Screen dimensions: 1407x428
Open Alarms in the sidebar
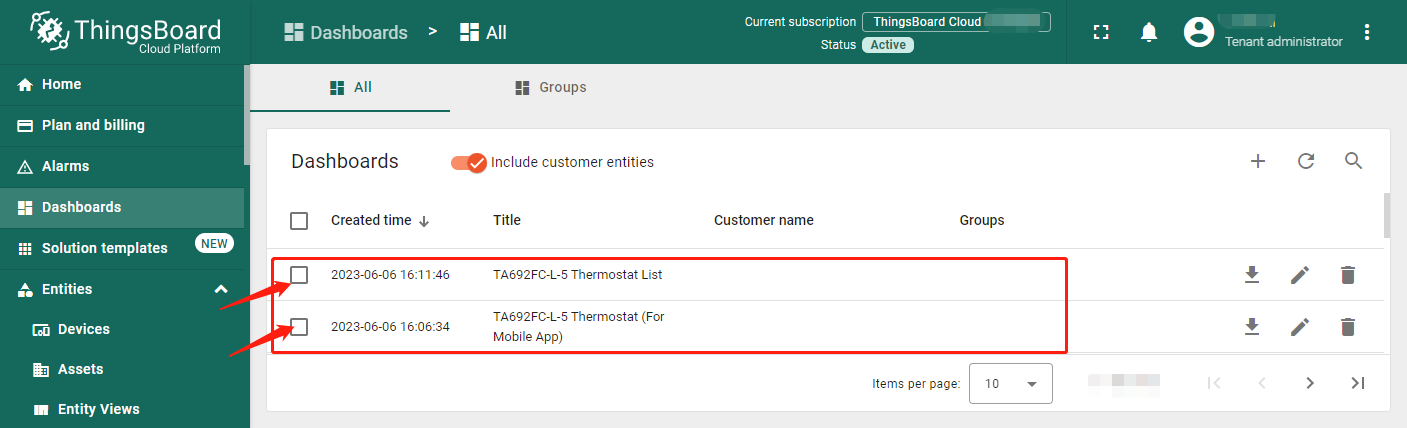pyautogui.click(x=122, y=166)
